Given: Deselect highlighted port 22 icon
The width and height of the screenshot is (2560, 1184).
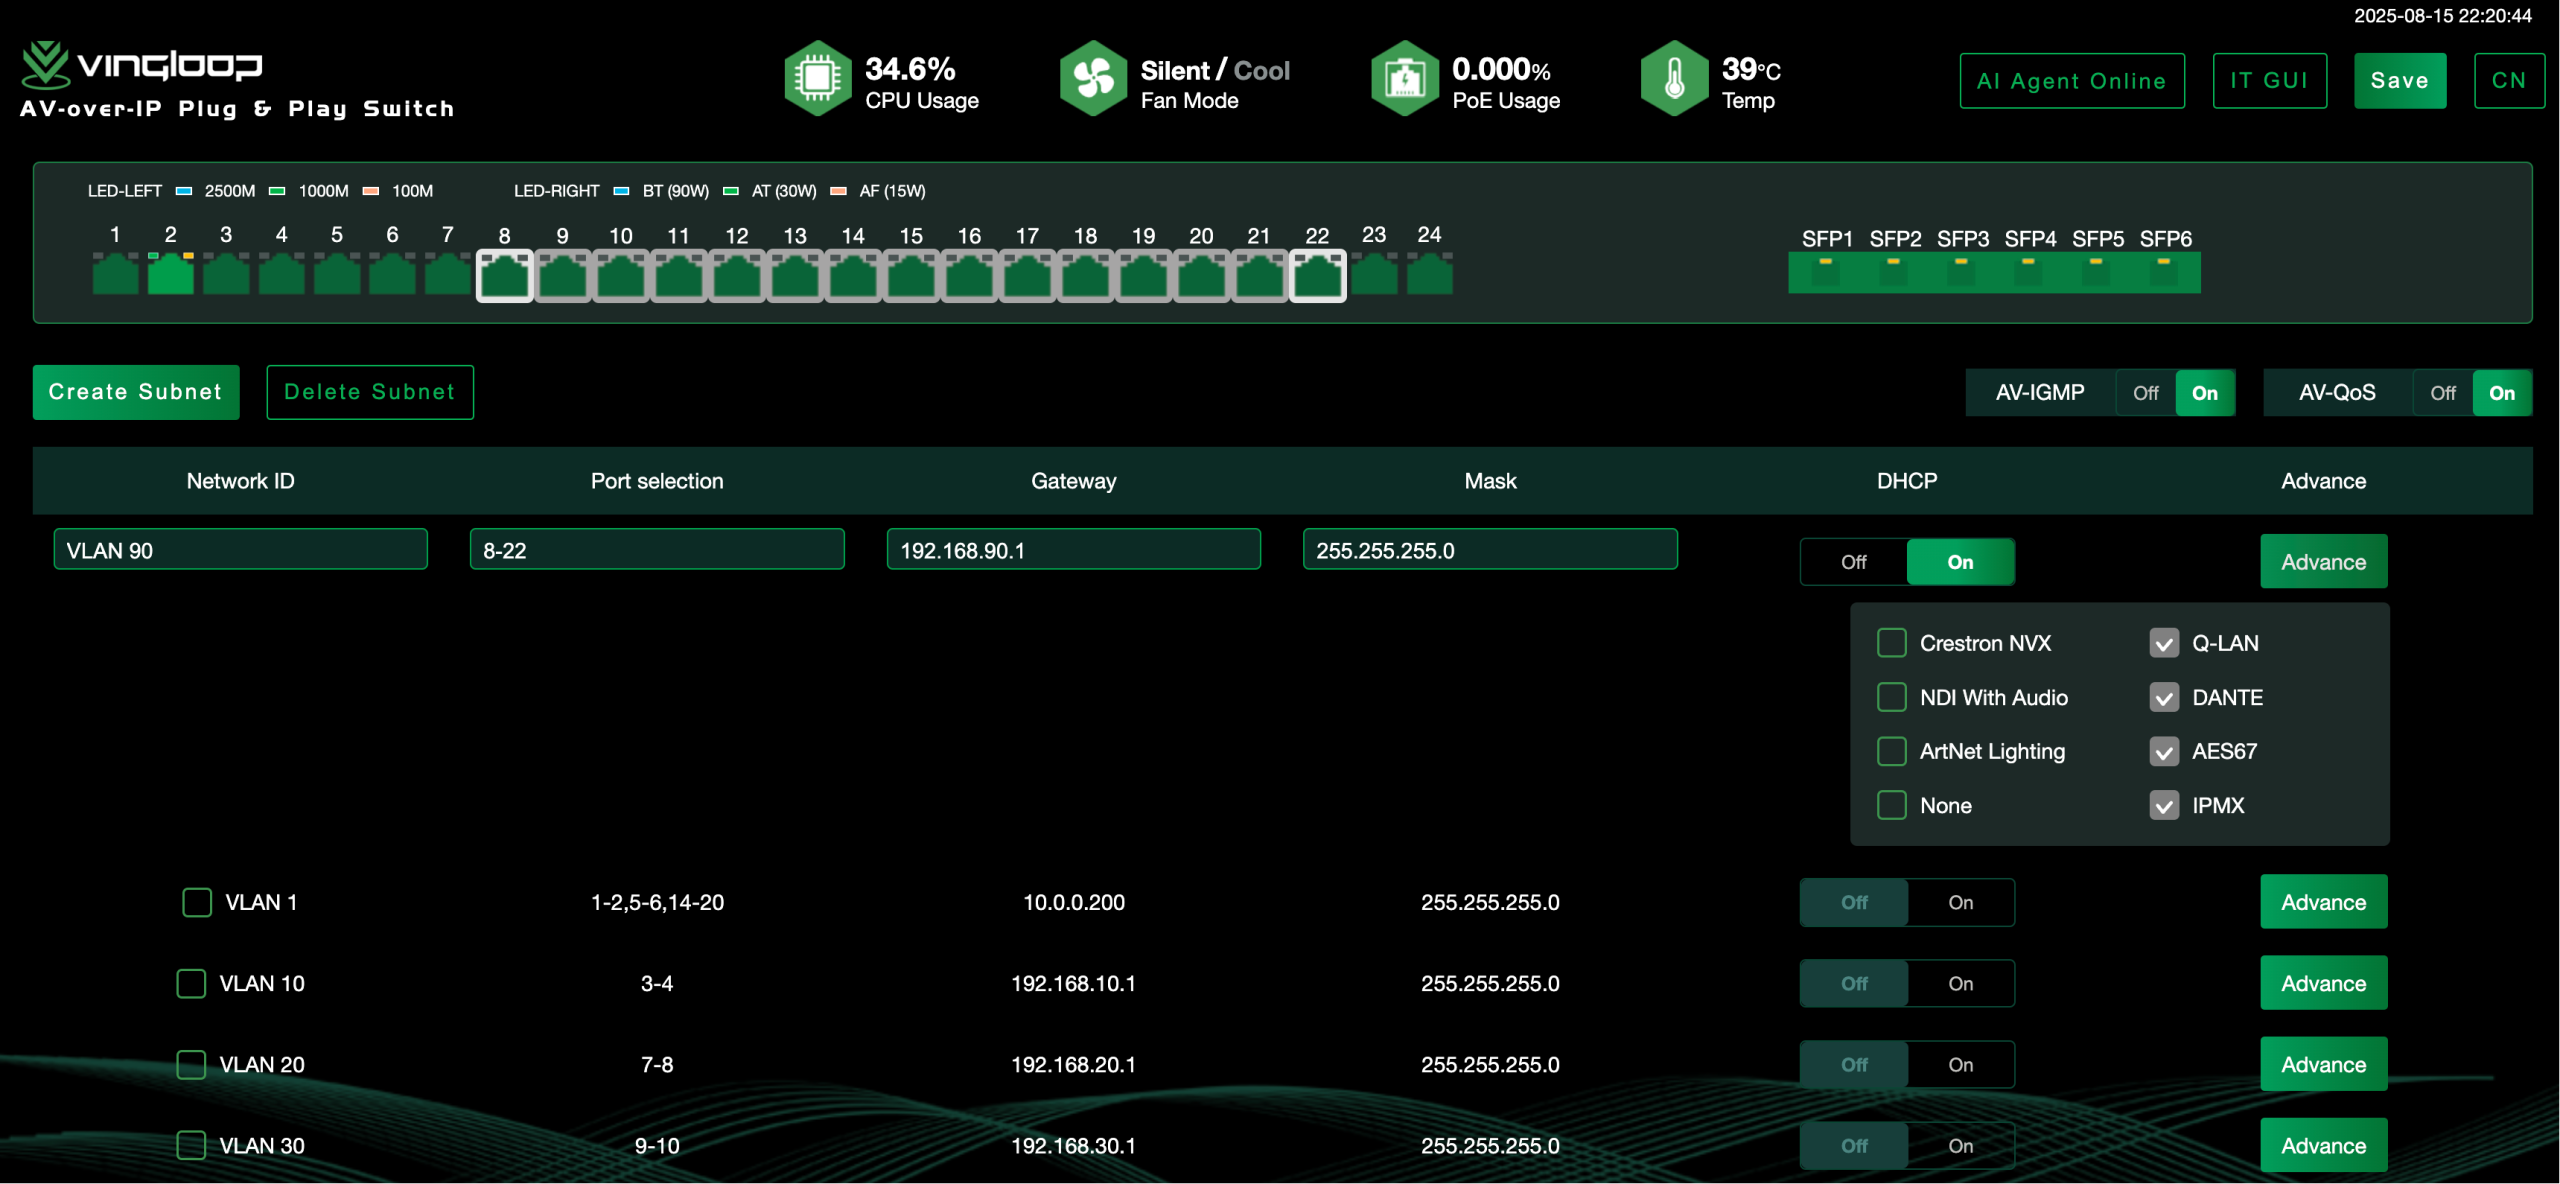Looking at the screenshot, I should point(1318,275).
